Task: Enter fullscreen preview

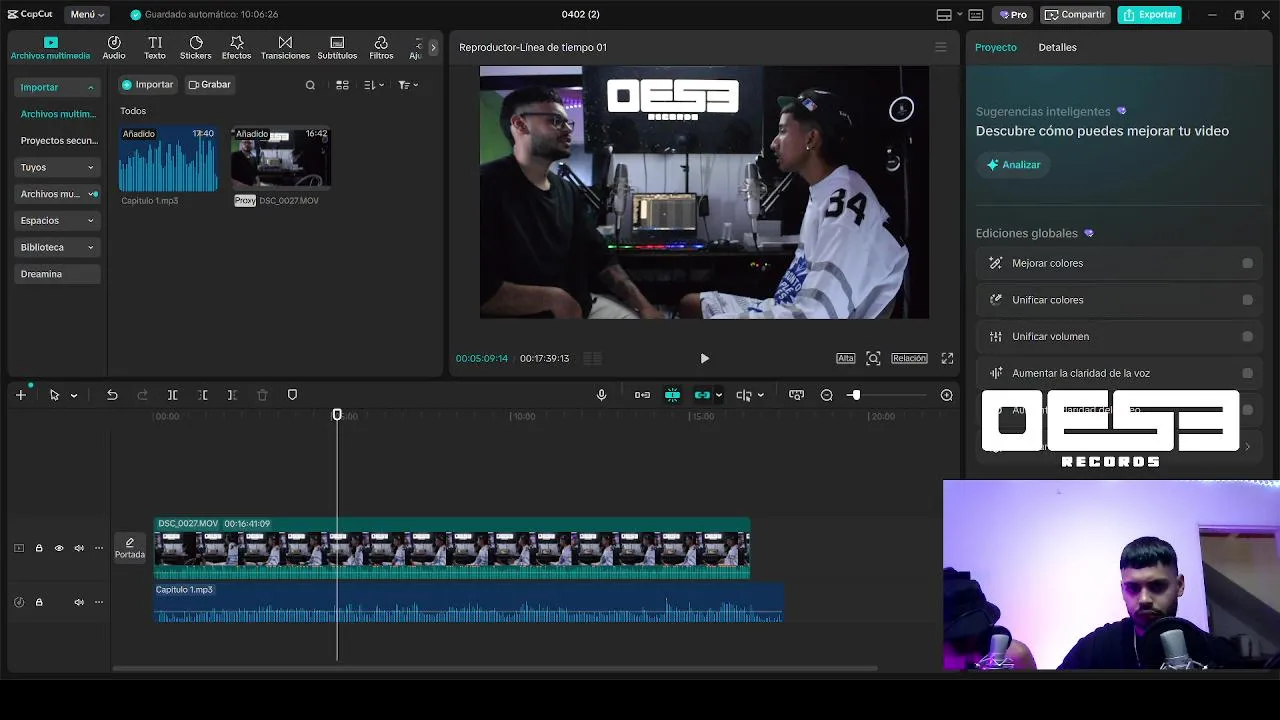Action: [x=947, y=358]
